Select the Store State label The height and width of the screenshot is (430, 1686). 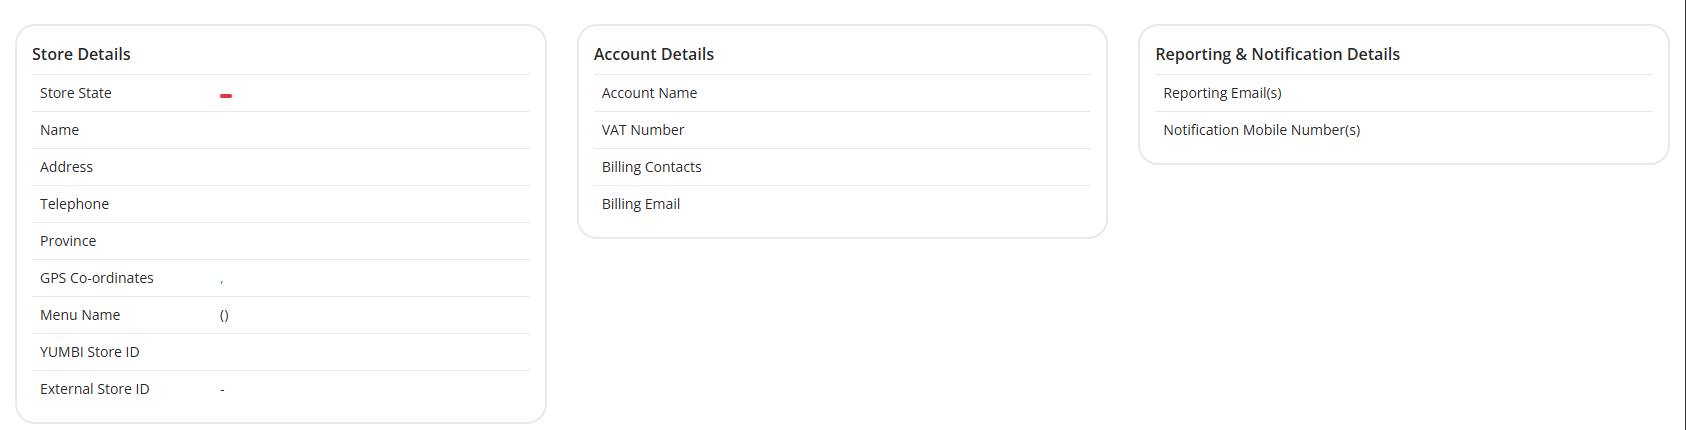point(76,93)
